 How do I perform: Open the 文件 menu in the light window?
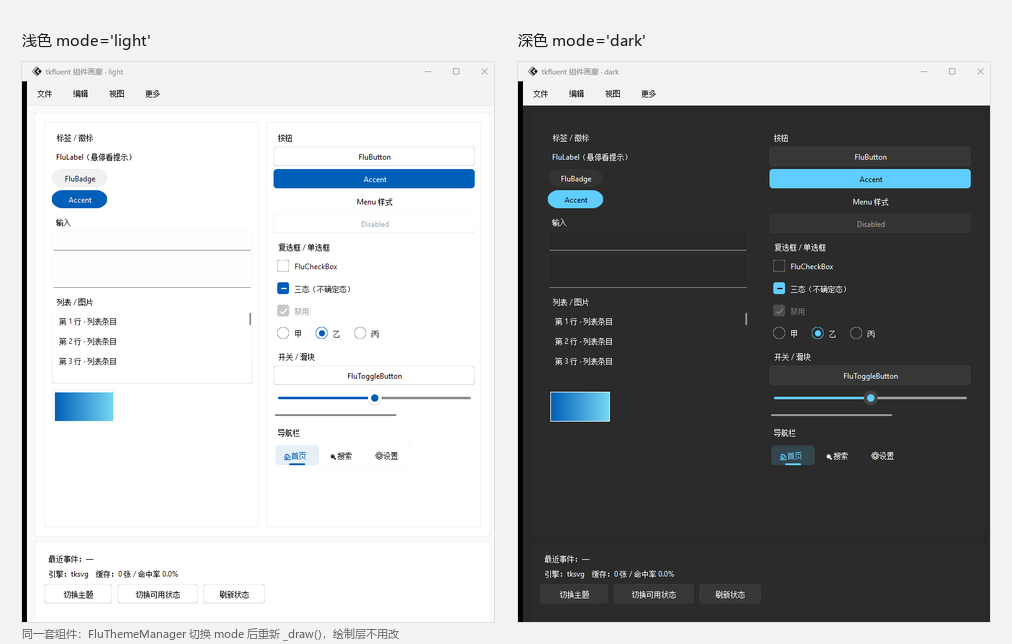pyautogui.click(x=45, y=94)
